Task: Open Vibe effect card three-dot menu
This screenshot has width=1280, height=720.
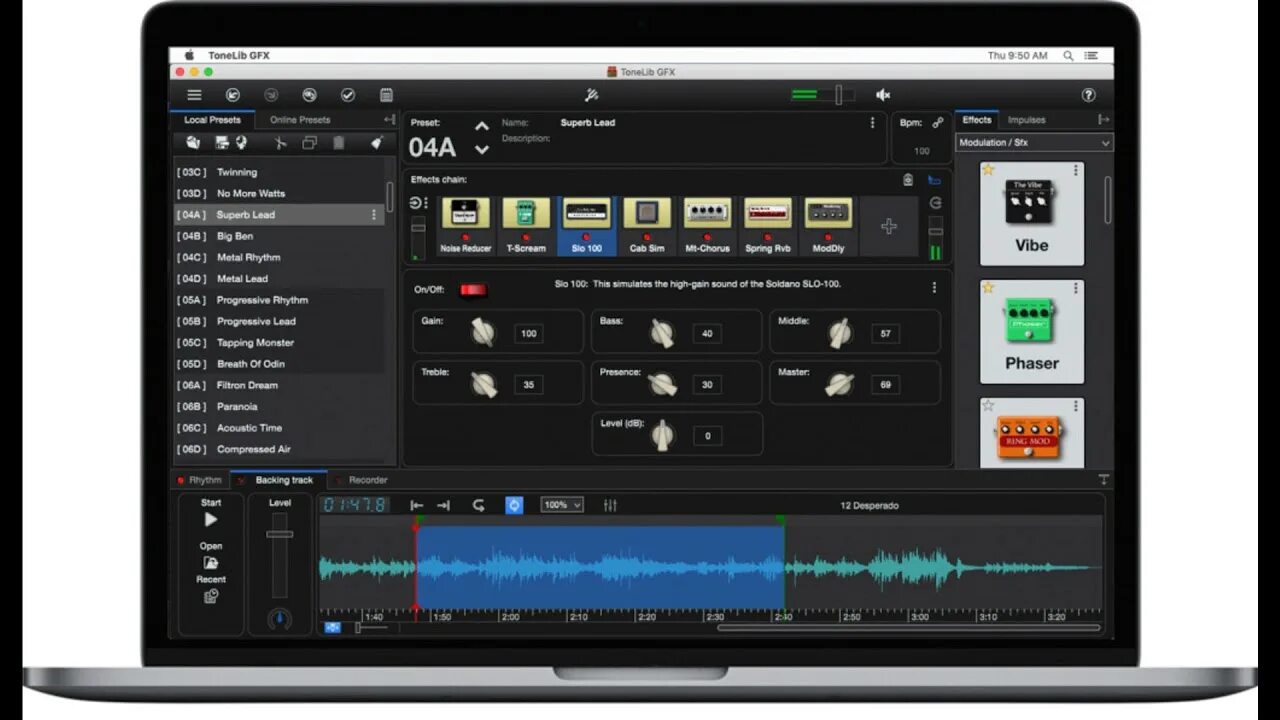Action: [1075, 170]
